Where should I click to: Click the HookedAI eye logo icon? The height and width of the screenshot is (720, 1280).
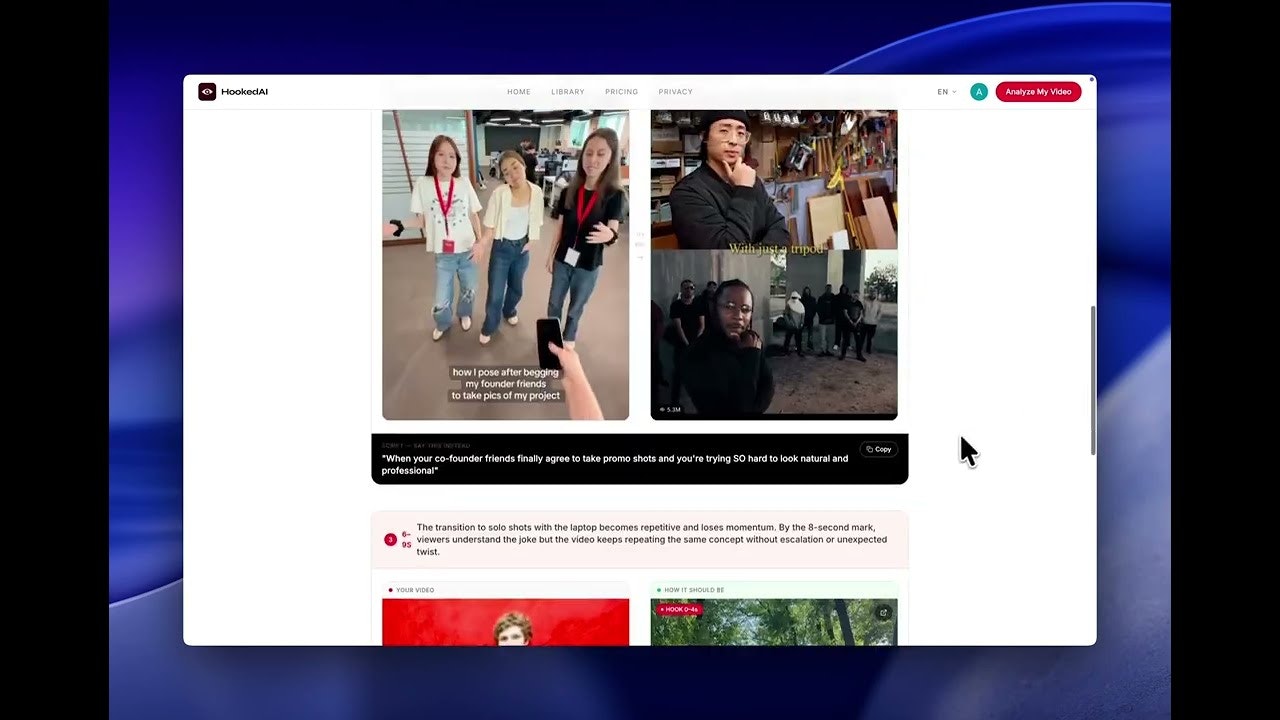207,92
